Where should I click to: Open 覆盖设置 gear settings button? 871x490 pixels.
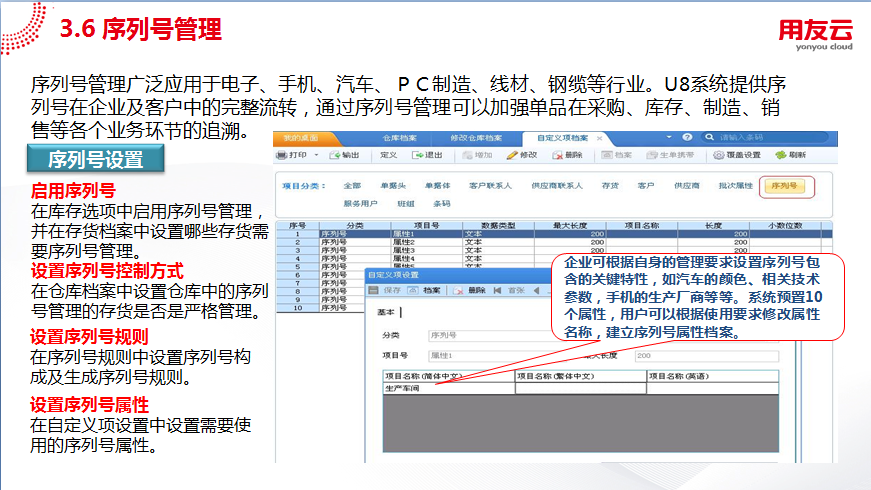pyautogui.click(x=737, y=155)
